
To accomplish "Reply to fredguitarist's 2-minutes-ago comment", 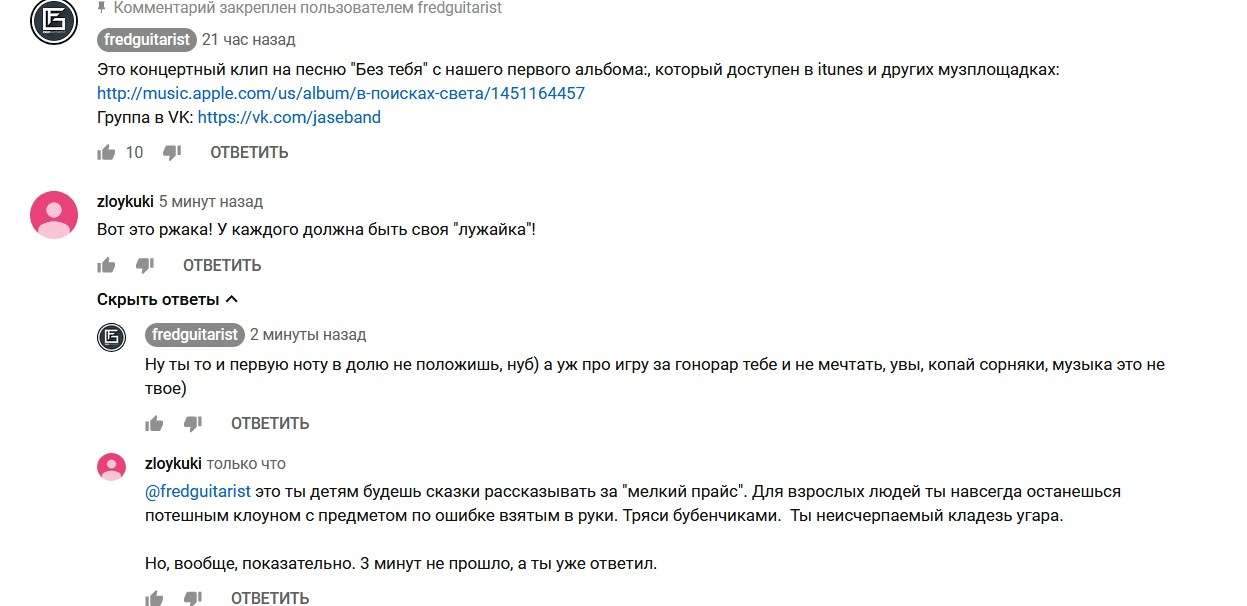I will coord(270,423).
